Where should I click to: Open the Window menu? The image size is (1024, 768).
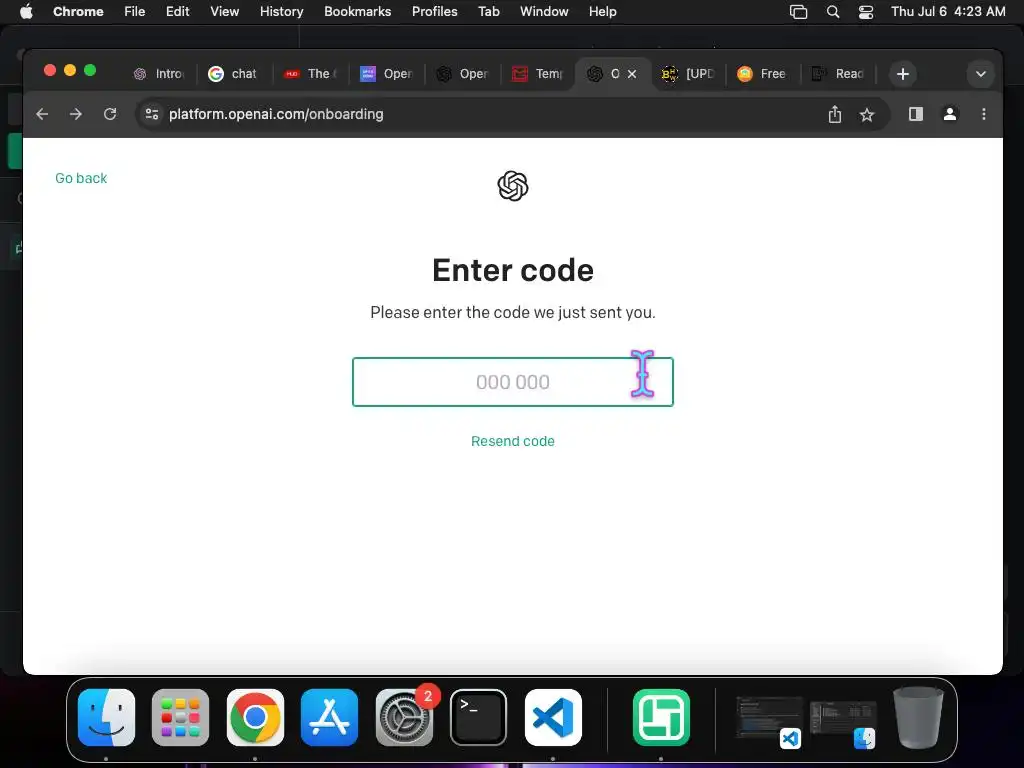pyautogui.click(x=544, y=11)
